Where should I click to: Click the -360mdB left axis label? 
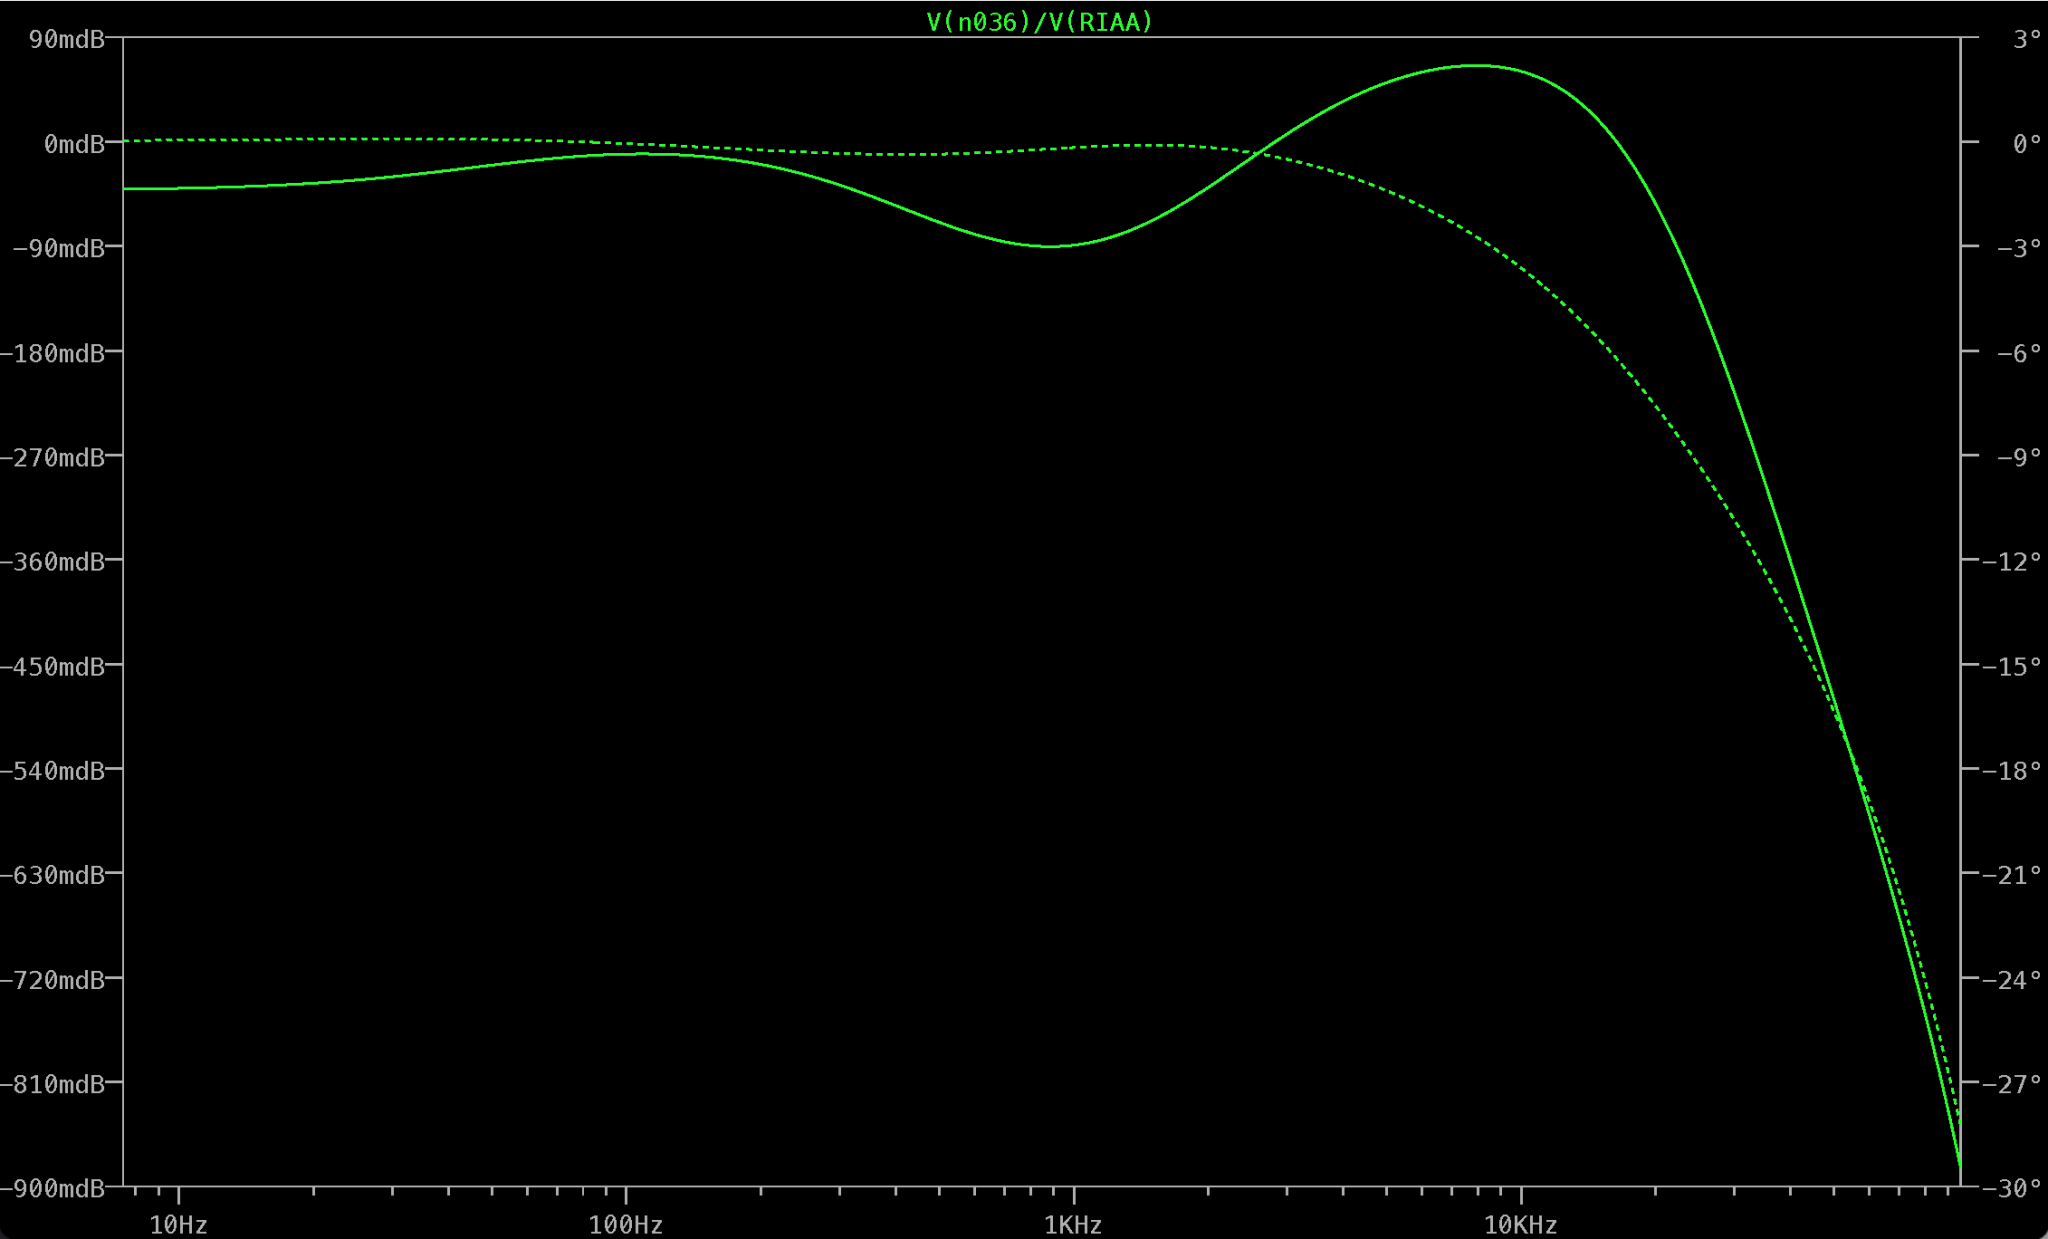coord(53,562)
